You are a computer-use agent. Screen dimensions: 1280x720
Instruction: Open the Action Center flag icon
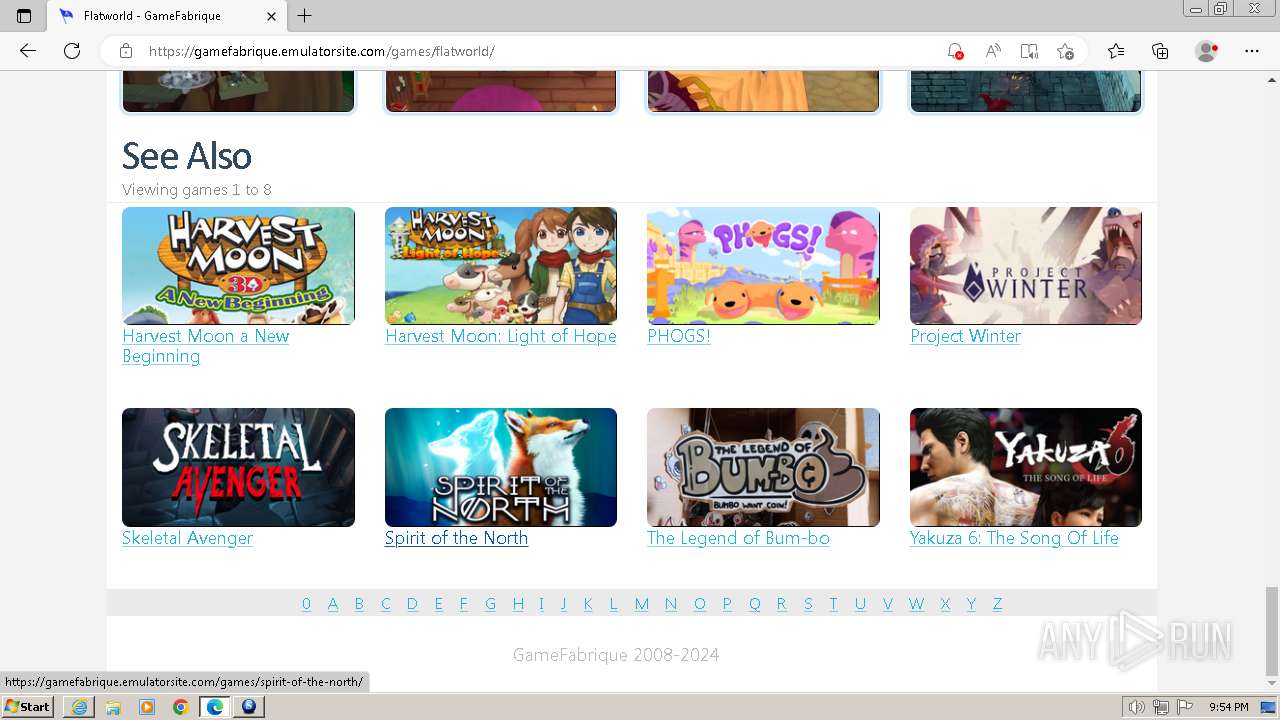(1185, 707)
